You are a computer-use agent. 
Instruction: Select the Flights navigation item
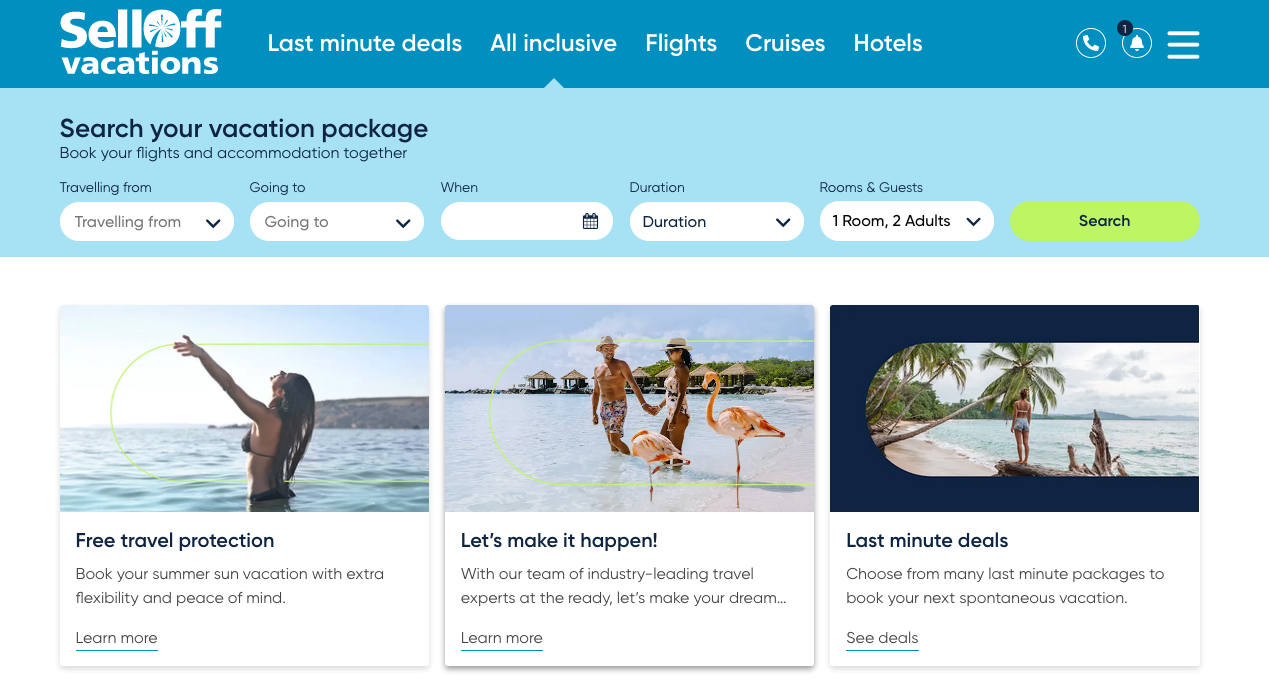(681, 43)
